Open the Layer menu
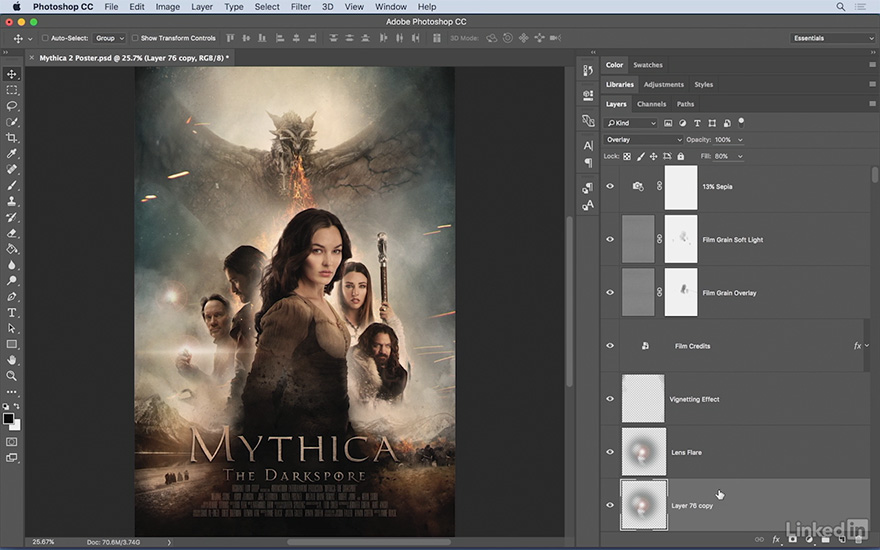 pyautogui.click(x=201, y=7)
